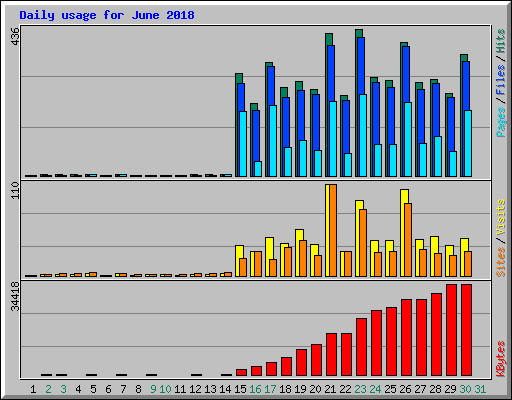Click the cyan pages bar for day 15

pos(243,144)
